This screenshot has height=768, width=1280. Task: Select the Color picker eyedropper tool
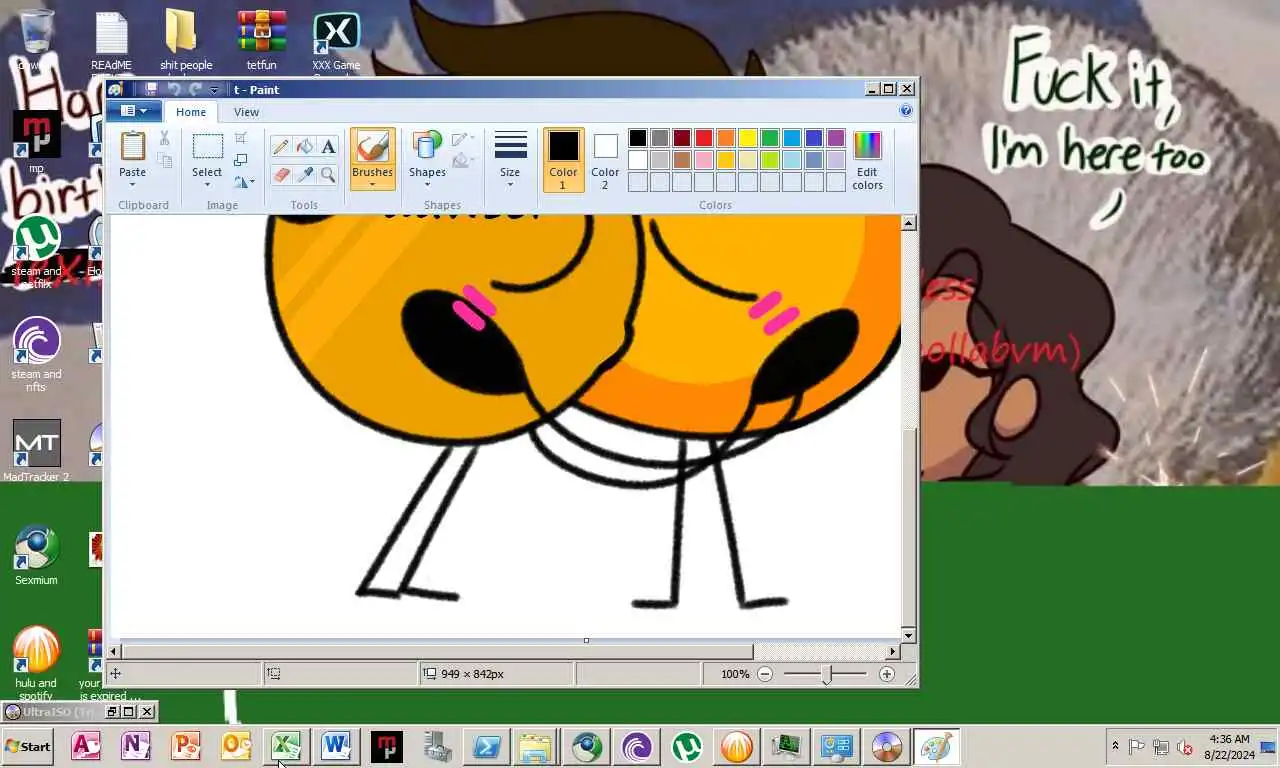click(x=305, y=175)
